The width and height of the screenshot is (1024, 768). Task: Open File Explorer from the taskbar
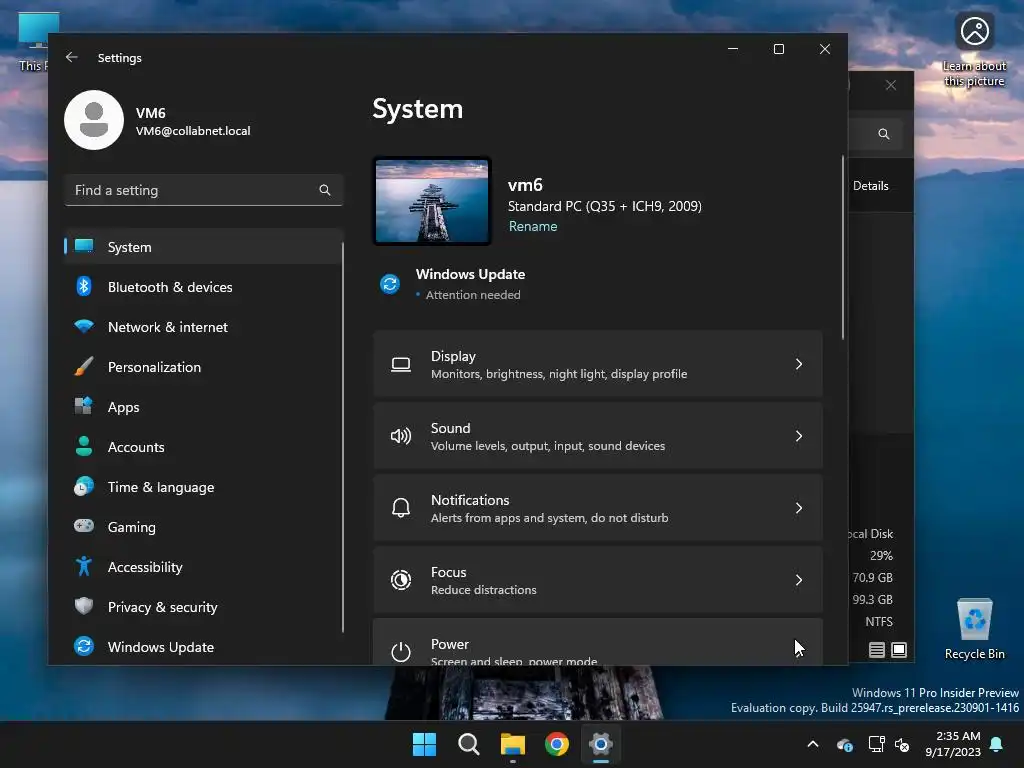(x=513, y=744)
